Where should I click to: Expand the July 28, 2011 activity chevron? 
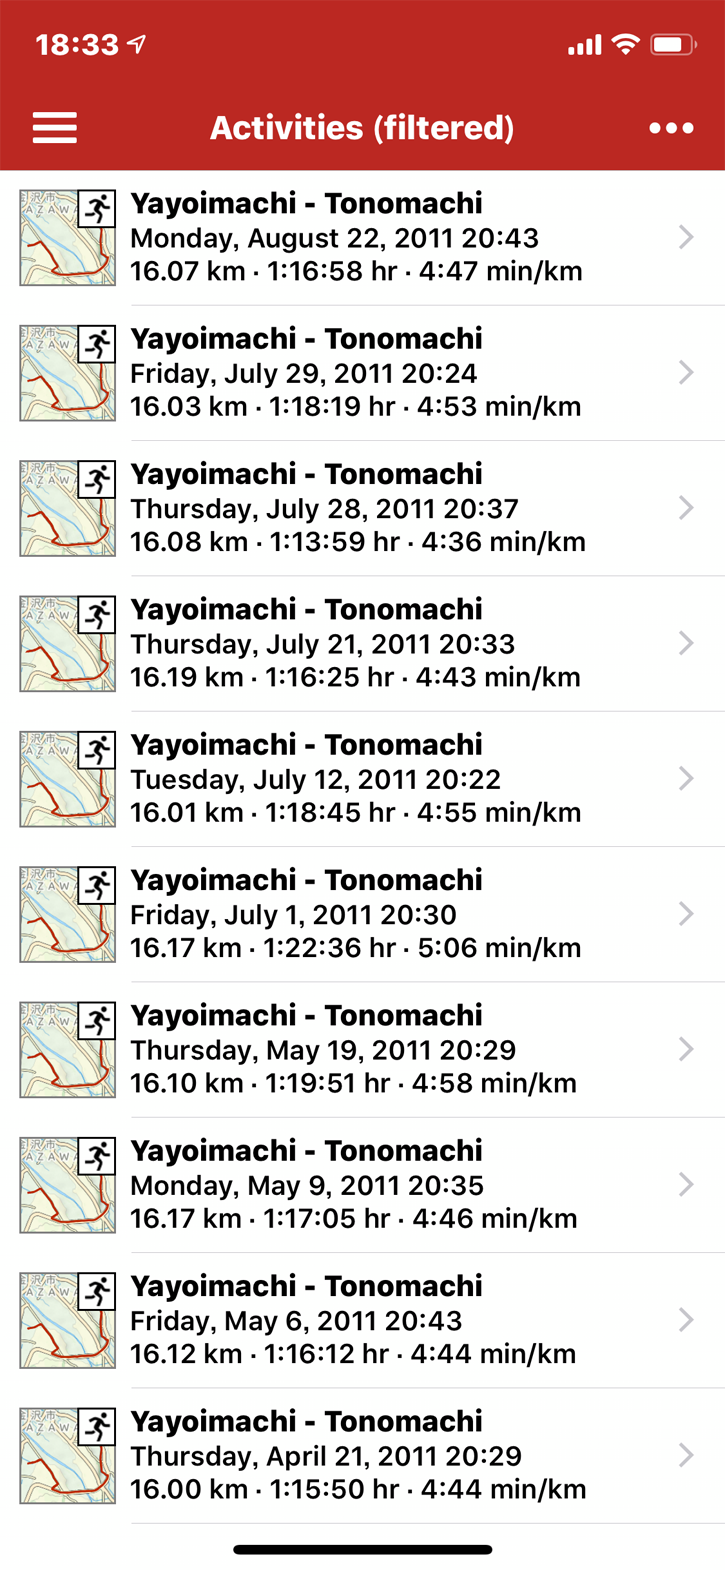coord(686,508)
